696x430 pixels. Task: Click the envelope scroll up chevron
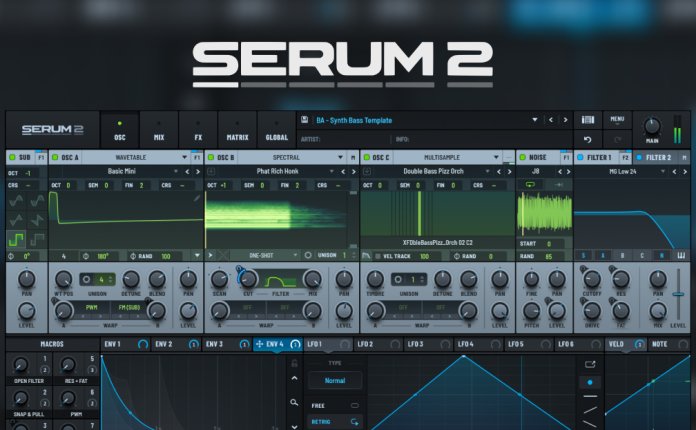pos(294,378)
